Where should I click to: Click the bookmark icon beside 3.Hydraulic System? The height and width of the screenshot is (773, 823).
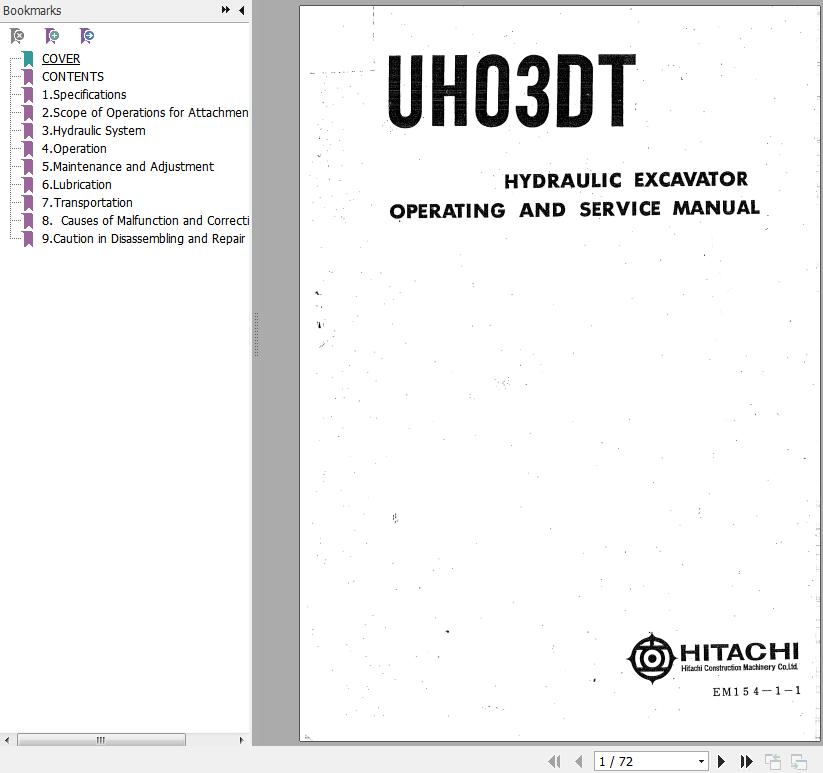coord(28,131)
